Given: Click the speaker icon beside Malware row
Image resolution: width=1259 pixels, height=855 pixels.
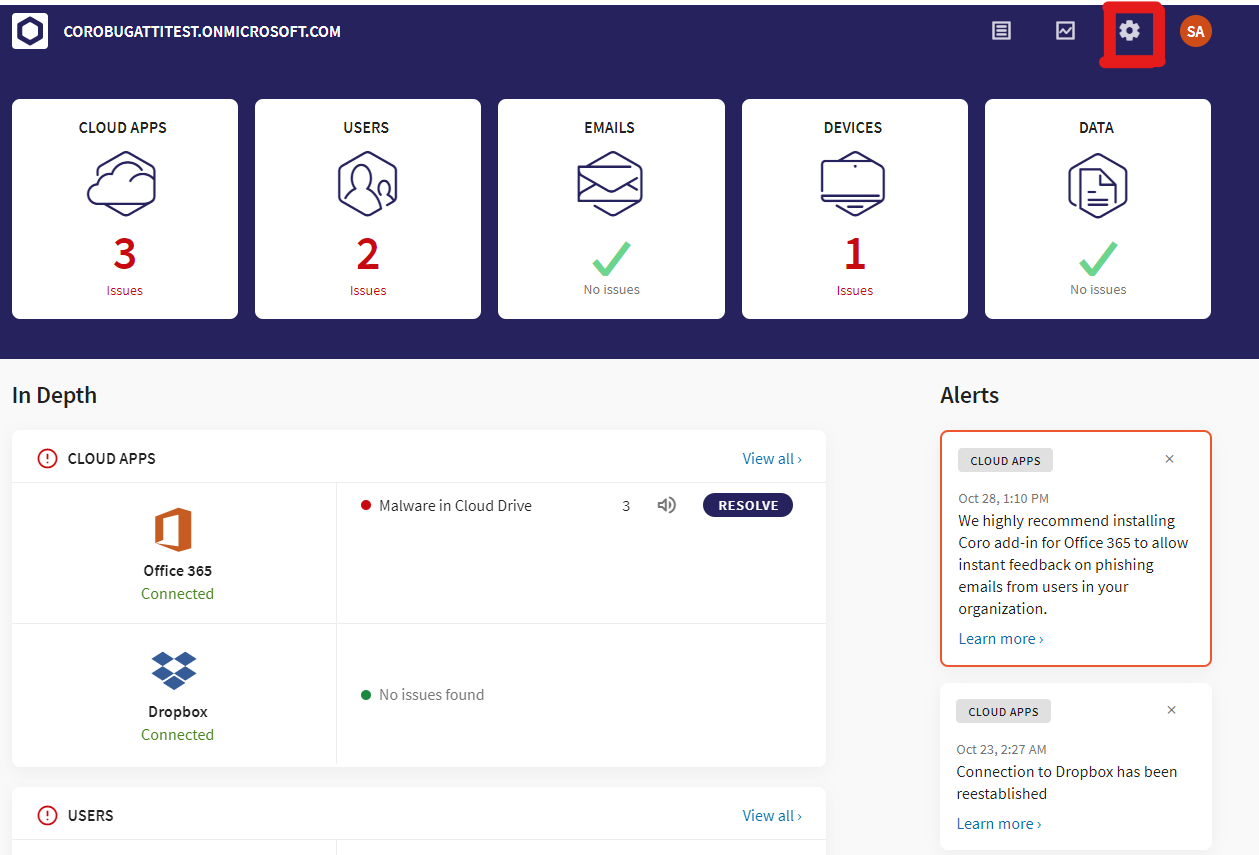Looking at the screenshot, I should tap(666, 505).
